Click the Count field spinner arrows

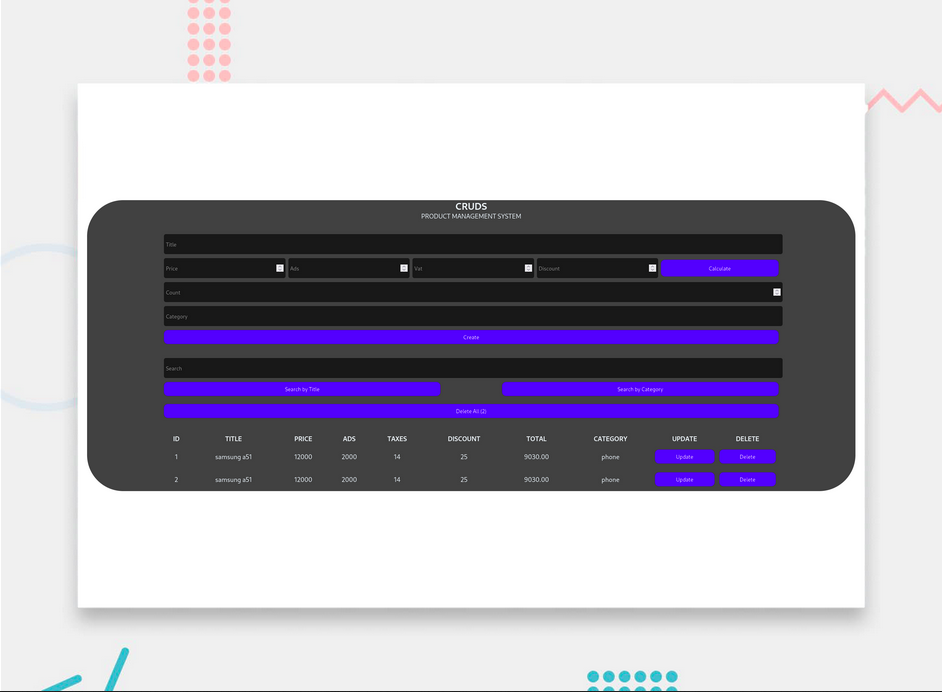pyautogui.click(x=776, y=292)
